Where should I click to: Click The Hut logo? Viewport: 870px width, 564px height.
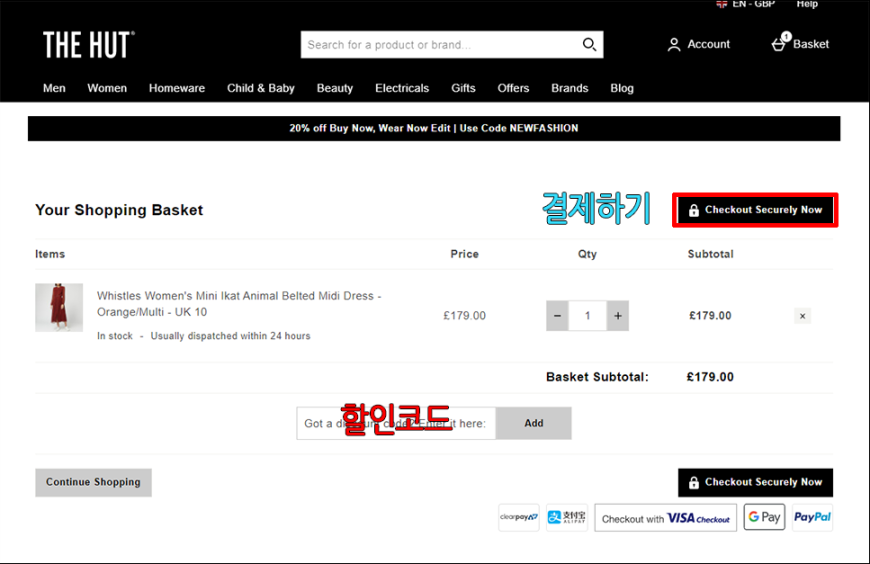click(89, 44)
